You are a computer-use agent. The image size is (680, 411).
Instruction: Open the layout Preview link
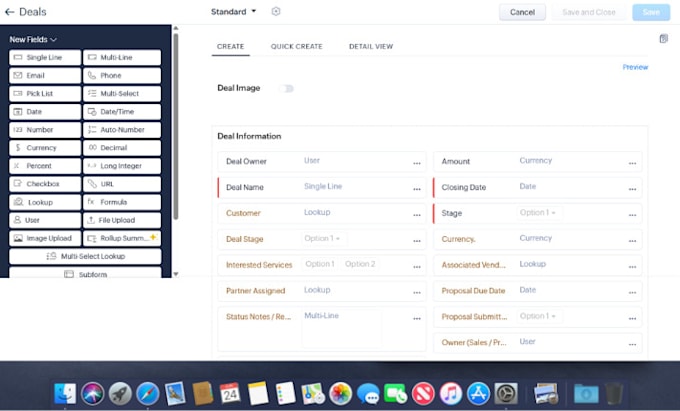(635, 67)
